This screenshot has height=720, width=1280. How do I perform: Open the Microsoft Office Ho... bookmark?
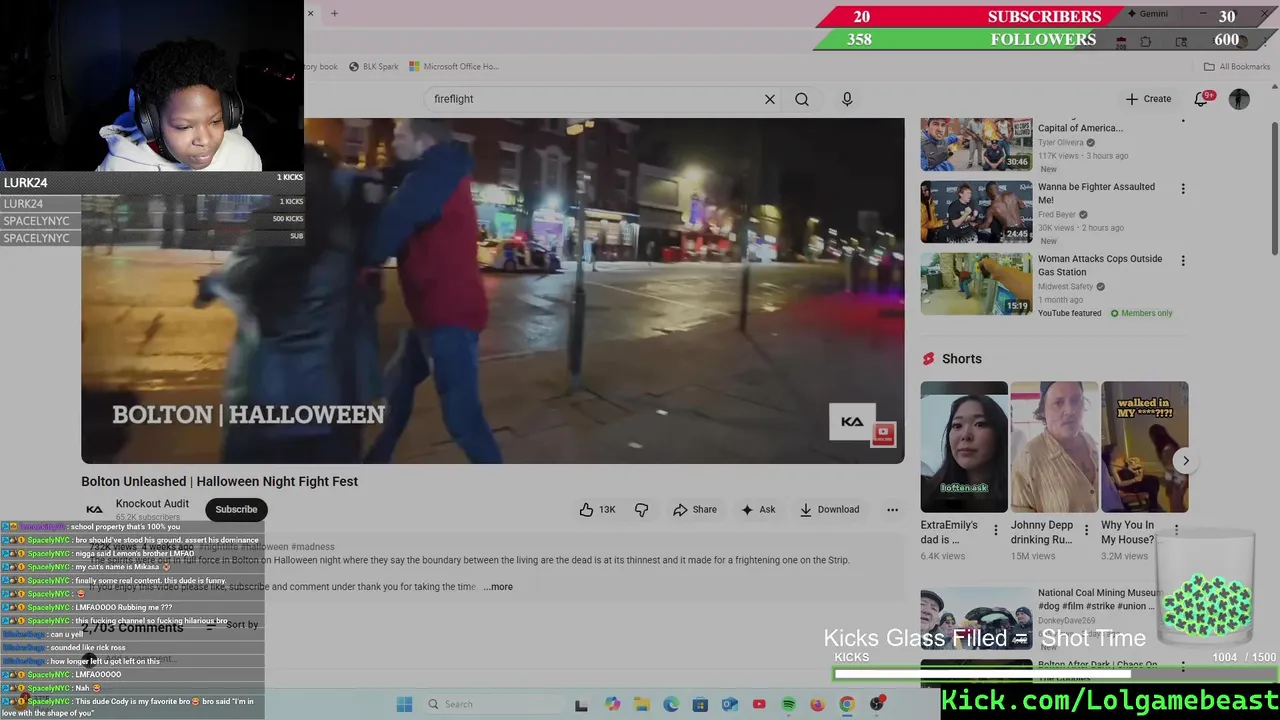coord(454,67)
